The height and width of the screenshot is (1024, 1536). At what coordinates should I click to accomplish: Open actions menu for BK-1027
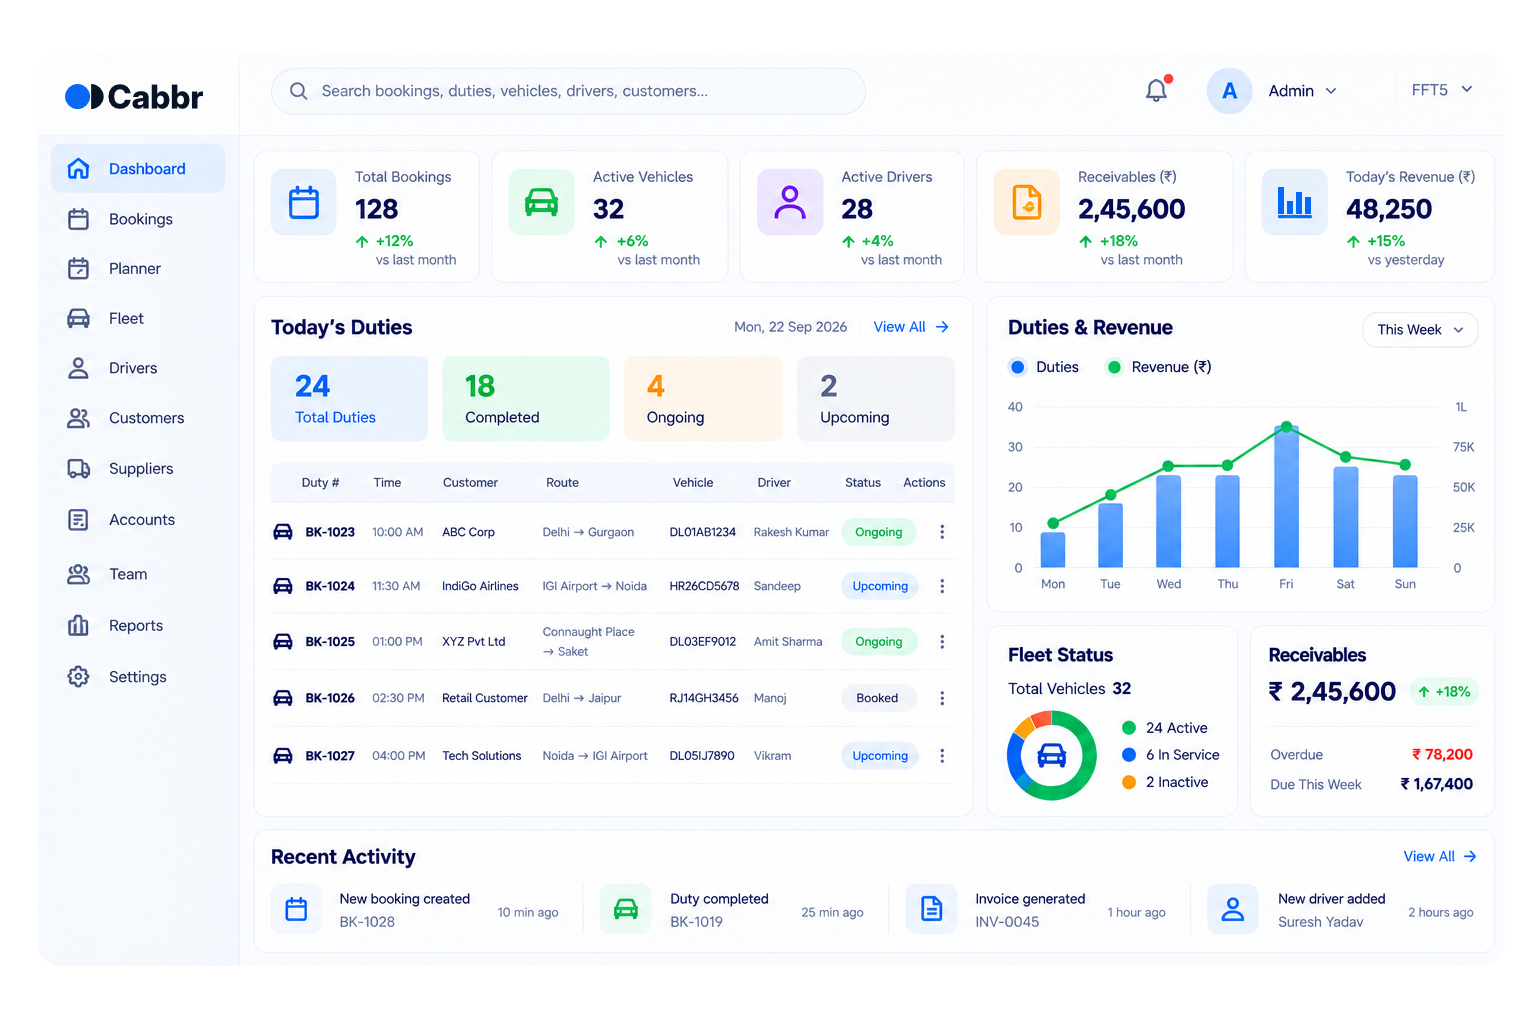(942, 756)
